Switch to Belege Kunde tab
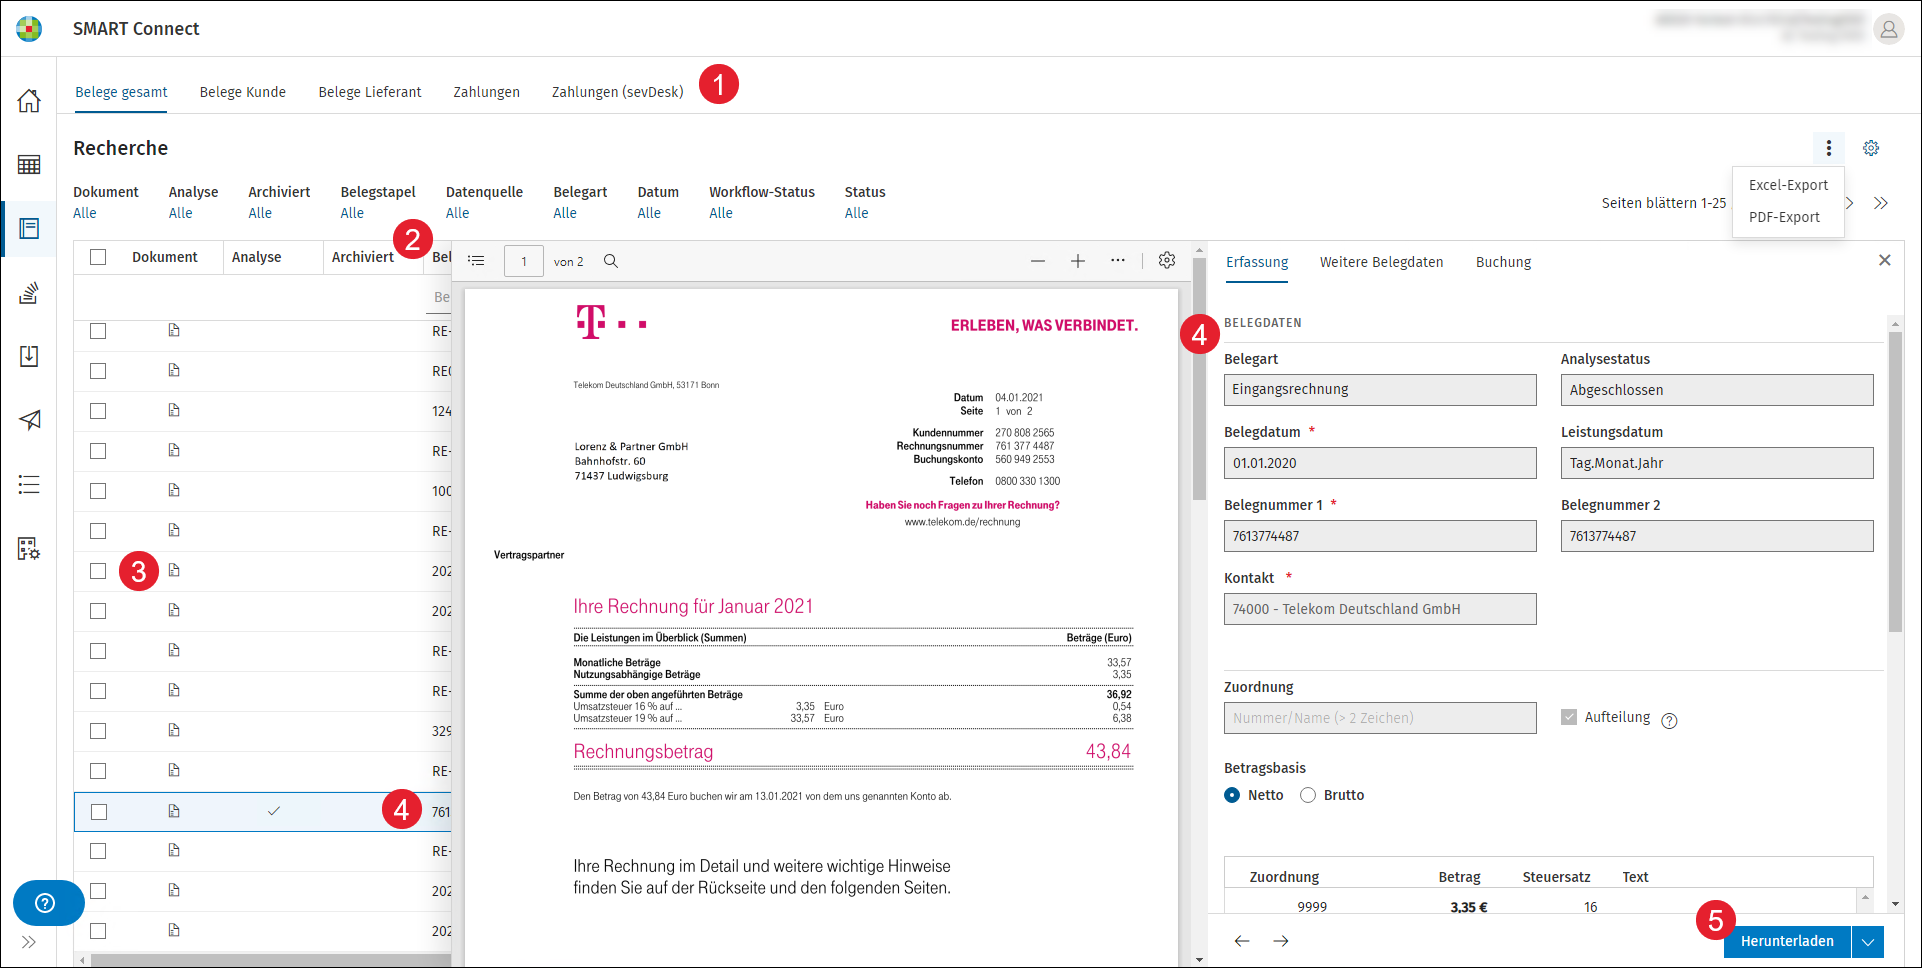Image resolution: width=1922 pixels, height=968 pixels. pos(242,92)
